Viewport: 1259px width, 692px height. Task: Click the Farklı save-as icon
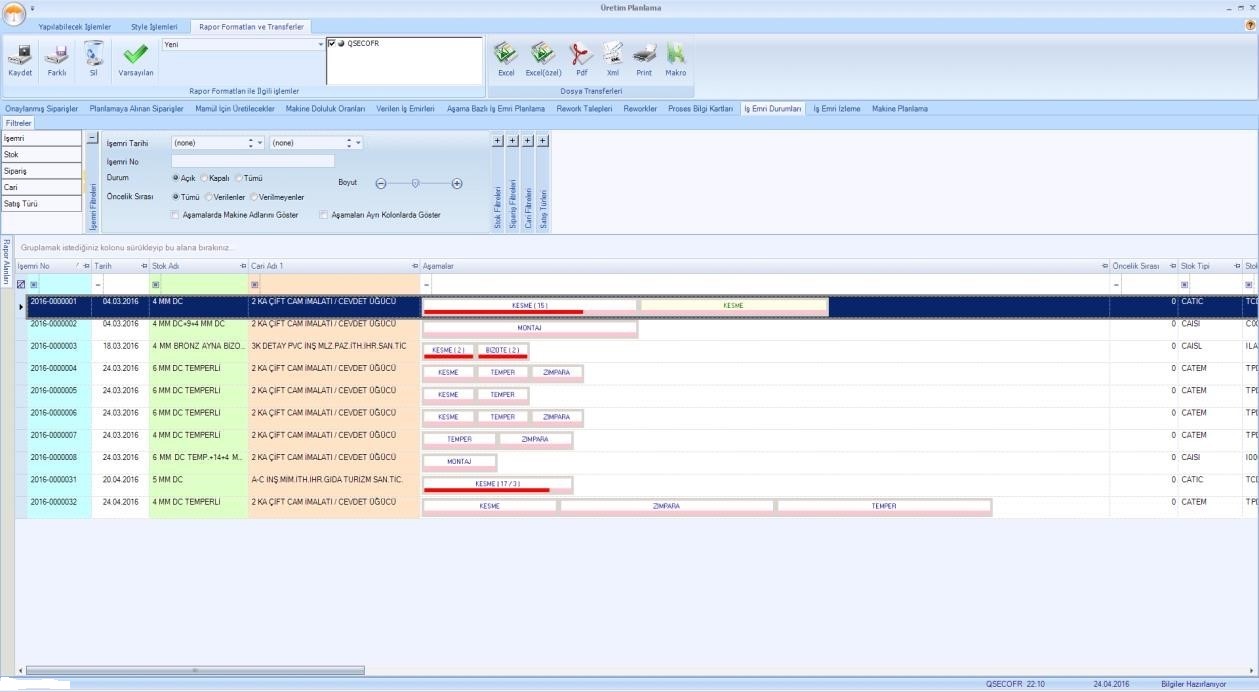coord(57,55)
